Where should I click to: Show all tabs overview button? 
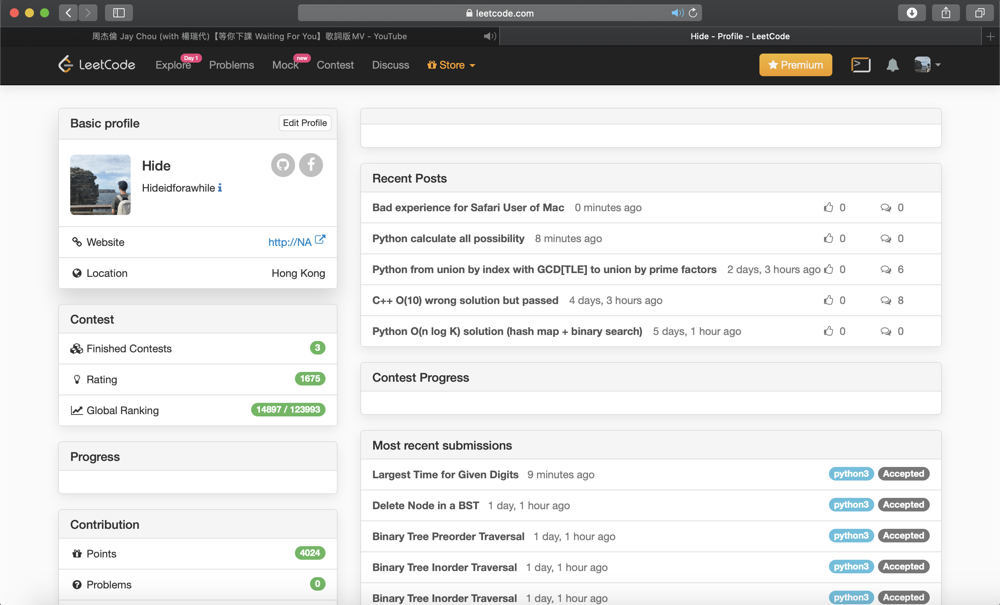tap(980, 13)
